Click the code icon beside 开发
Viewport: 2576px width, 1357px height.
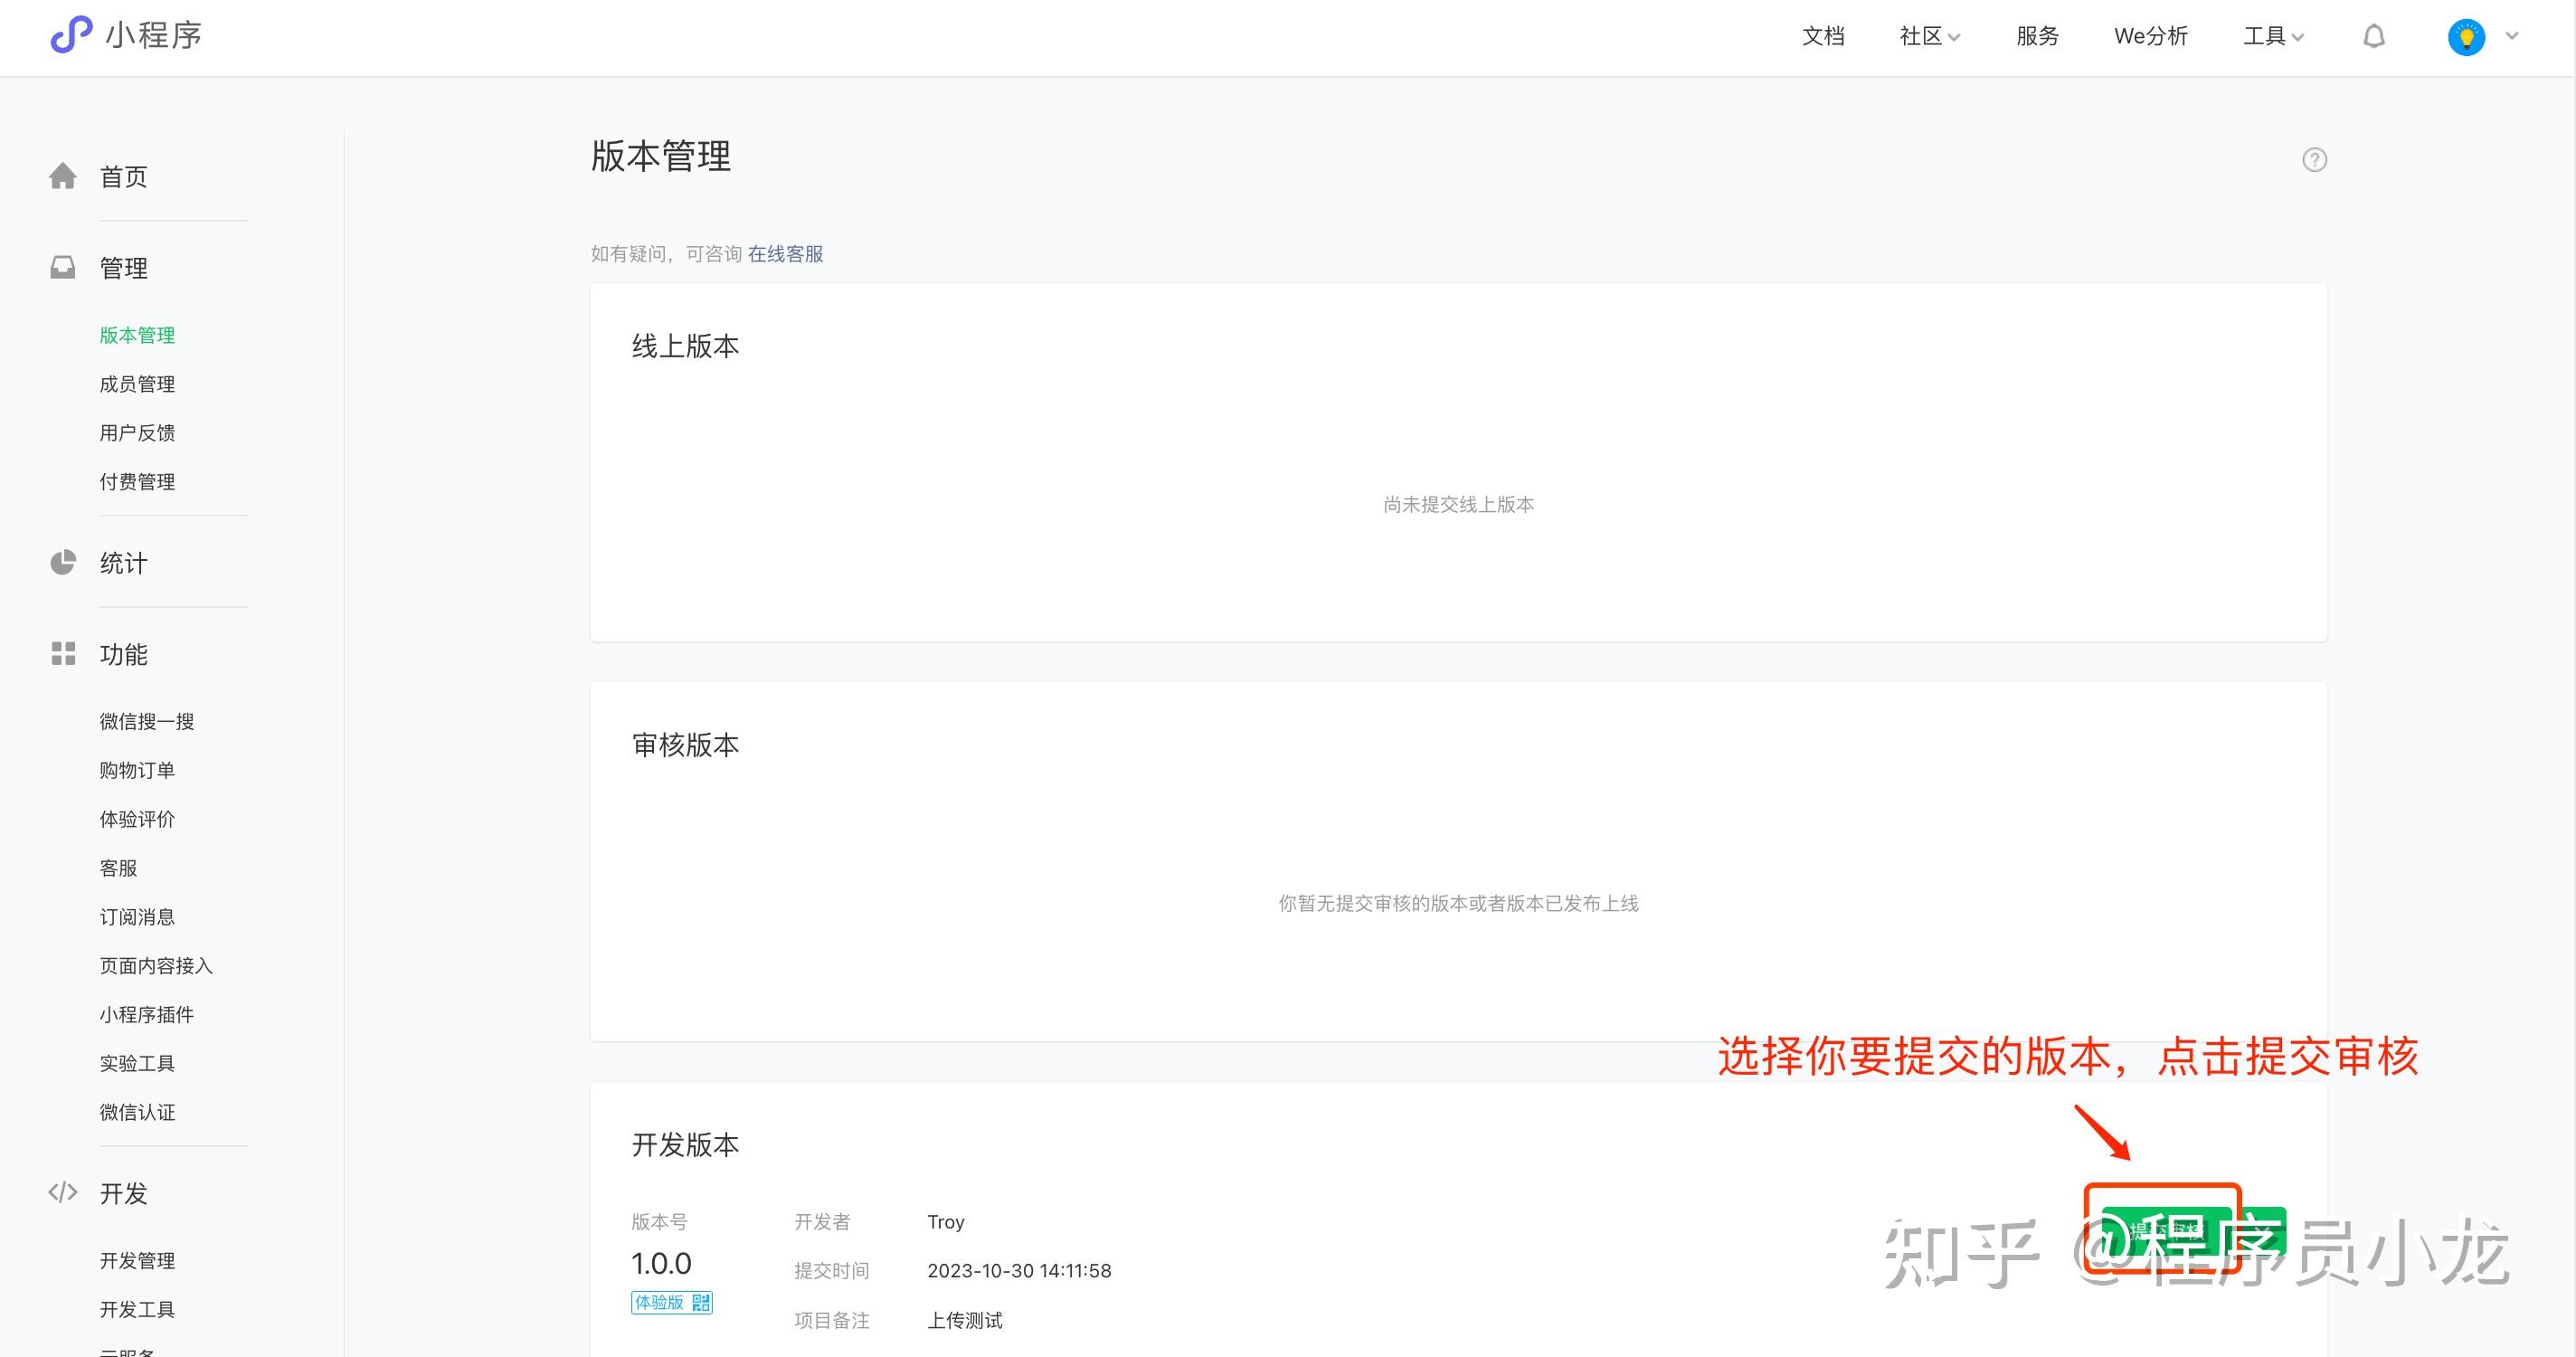(x=63, y=1192)
